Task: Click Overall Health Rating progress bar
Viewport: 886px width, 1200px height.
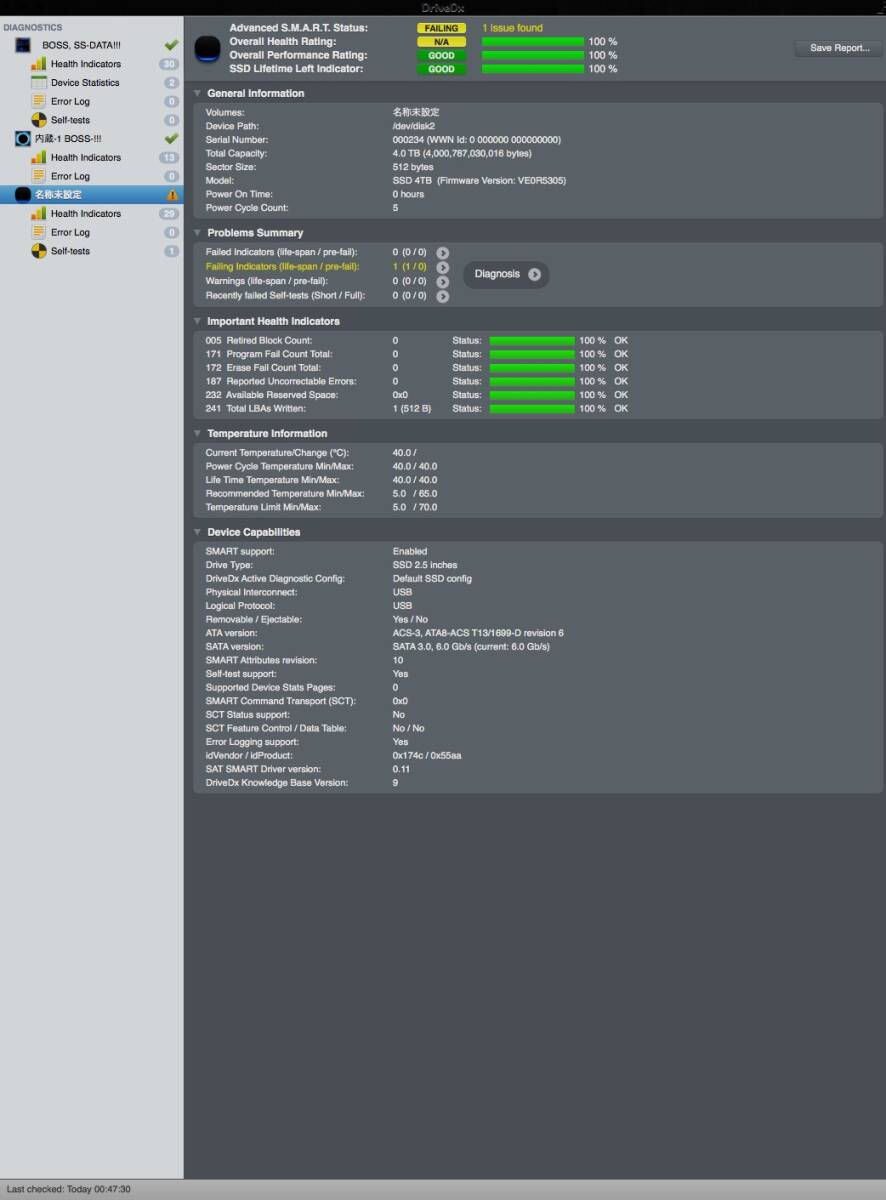Action: click(x=533, y=42)
